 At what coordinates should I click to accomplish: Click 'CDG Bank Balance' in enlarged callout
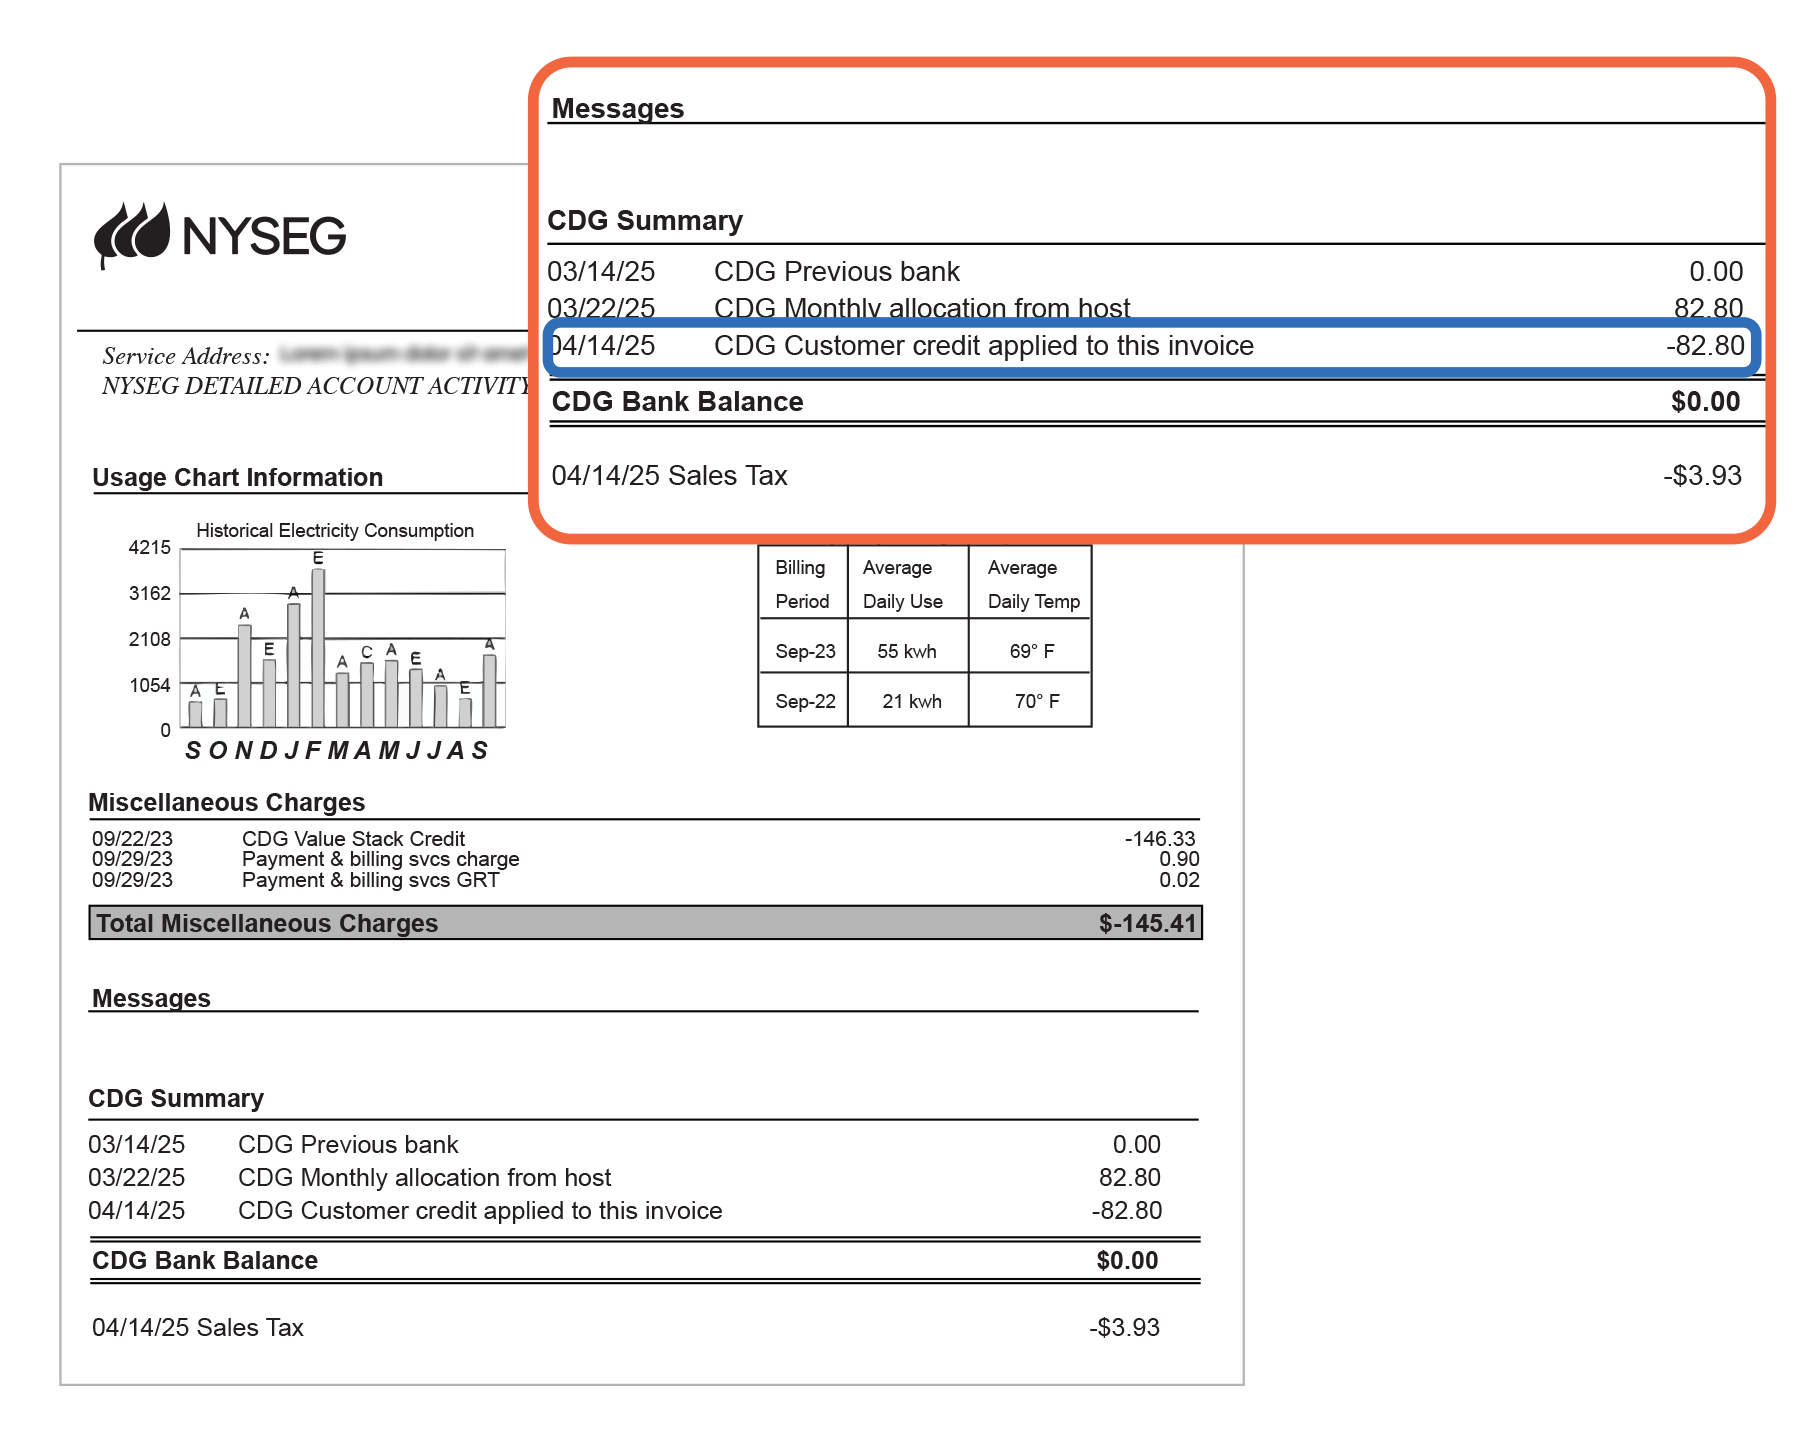pyautogui.click(x=677, y=401)
